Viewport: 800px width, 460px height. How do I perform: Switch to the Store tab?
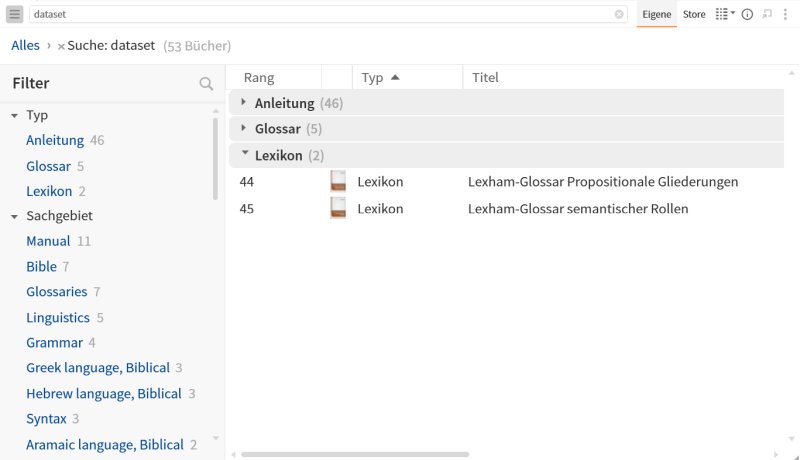coord(694,14)
